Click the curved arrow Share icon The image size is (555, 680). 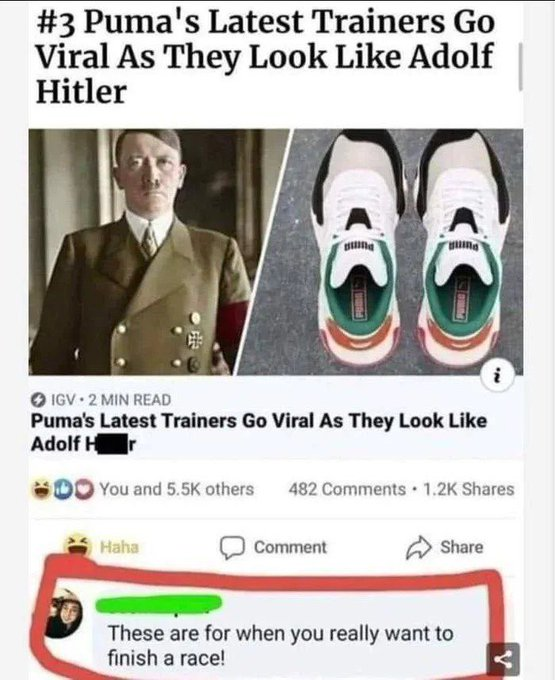point(420,548)
